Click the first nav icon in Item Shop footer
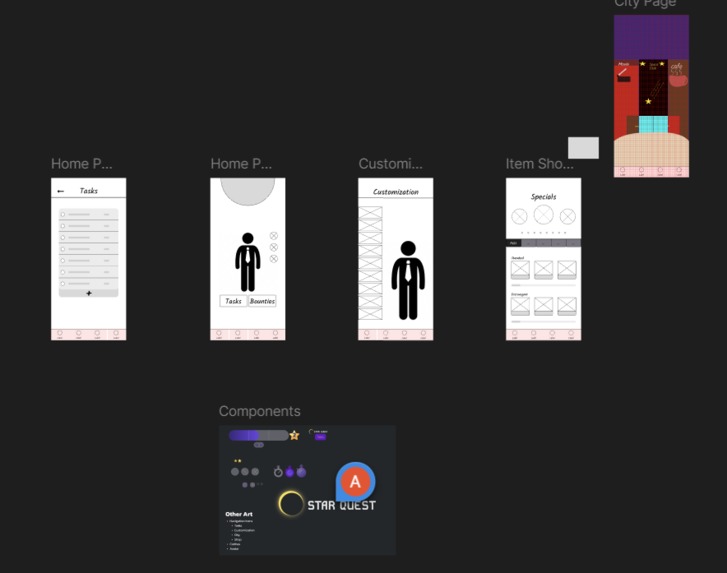 point(515,334)
